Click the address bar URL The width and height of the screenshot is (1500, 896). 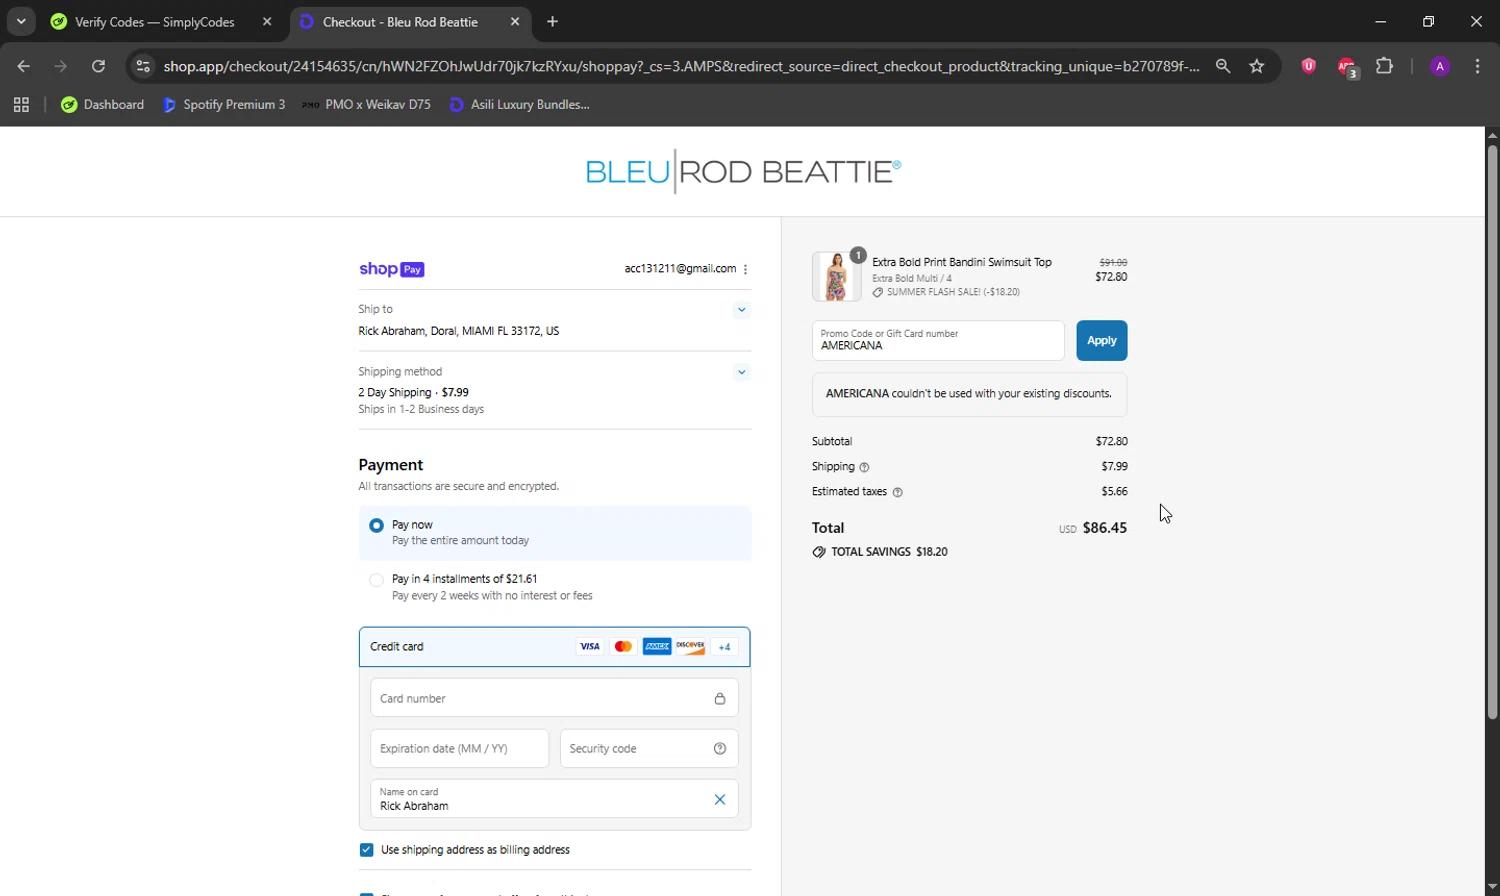click(x=681, y=66)
